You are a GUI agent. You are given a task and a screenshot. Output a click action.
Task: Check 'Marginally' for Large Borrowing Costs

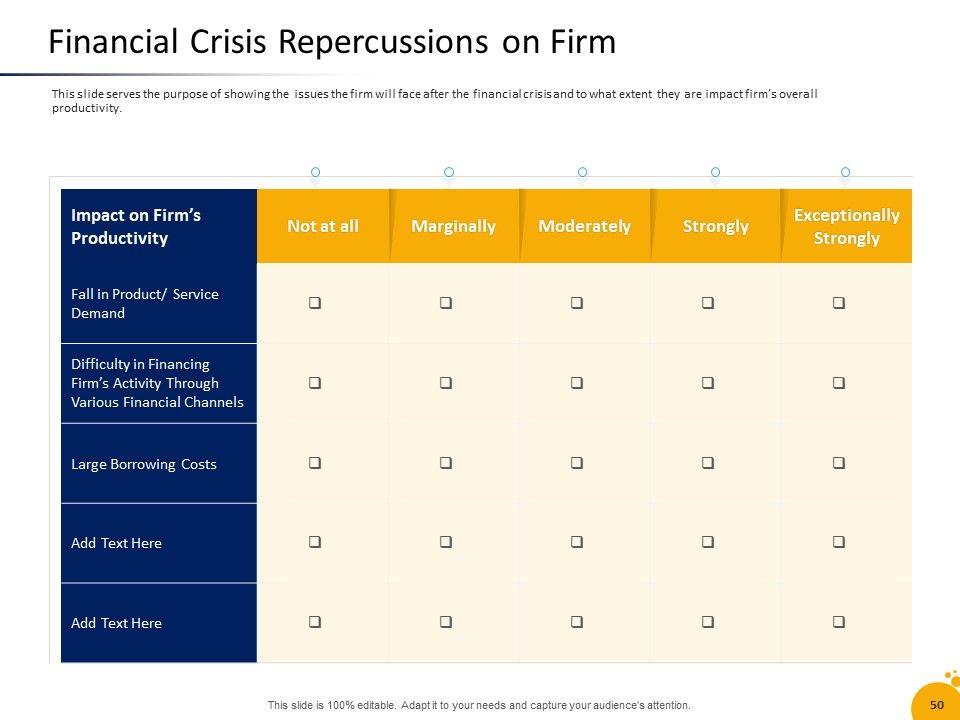(x=446, y=463)
